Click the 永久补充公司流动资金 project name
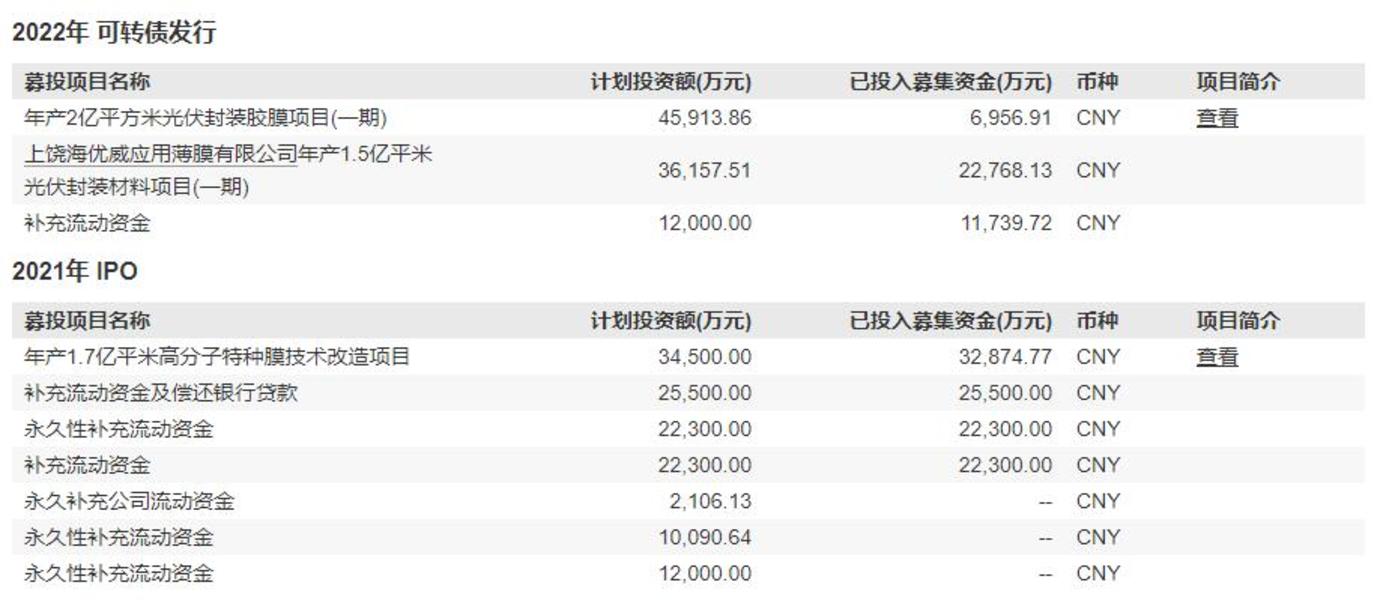Image resolution: width=1398 pixels, height=600 pixels. pos(129,501)
